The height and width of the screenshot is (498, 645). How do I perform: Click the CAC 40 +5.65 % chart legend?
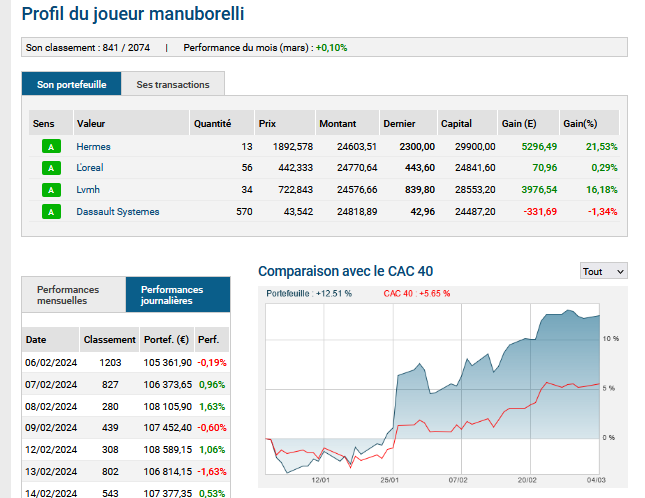[x=417, y=294]
